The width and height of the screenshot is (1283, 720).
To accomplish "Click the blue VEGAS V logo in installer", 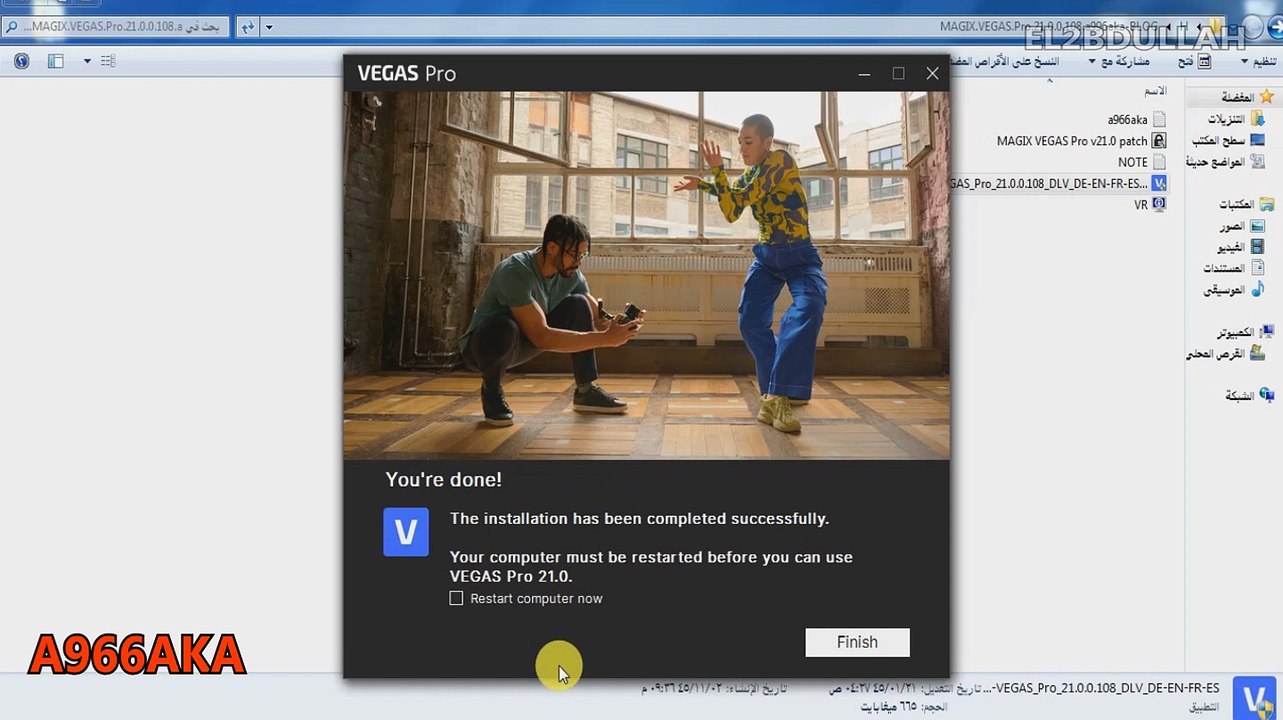I will point(406,531).
